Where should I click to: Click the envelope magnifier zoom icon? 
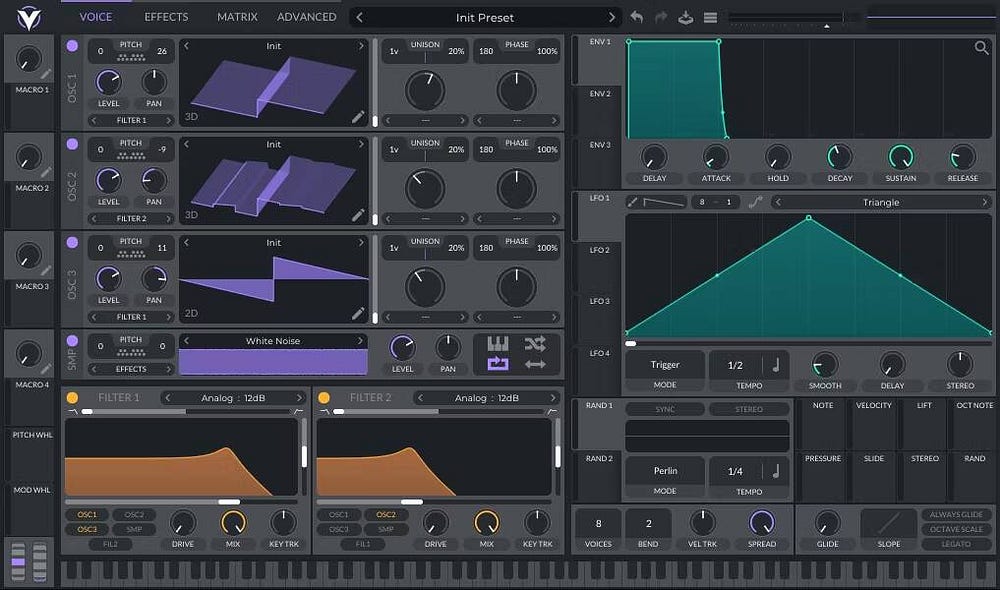pos(982,48)
